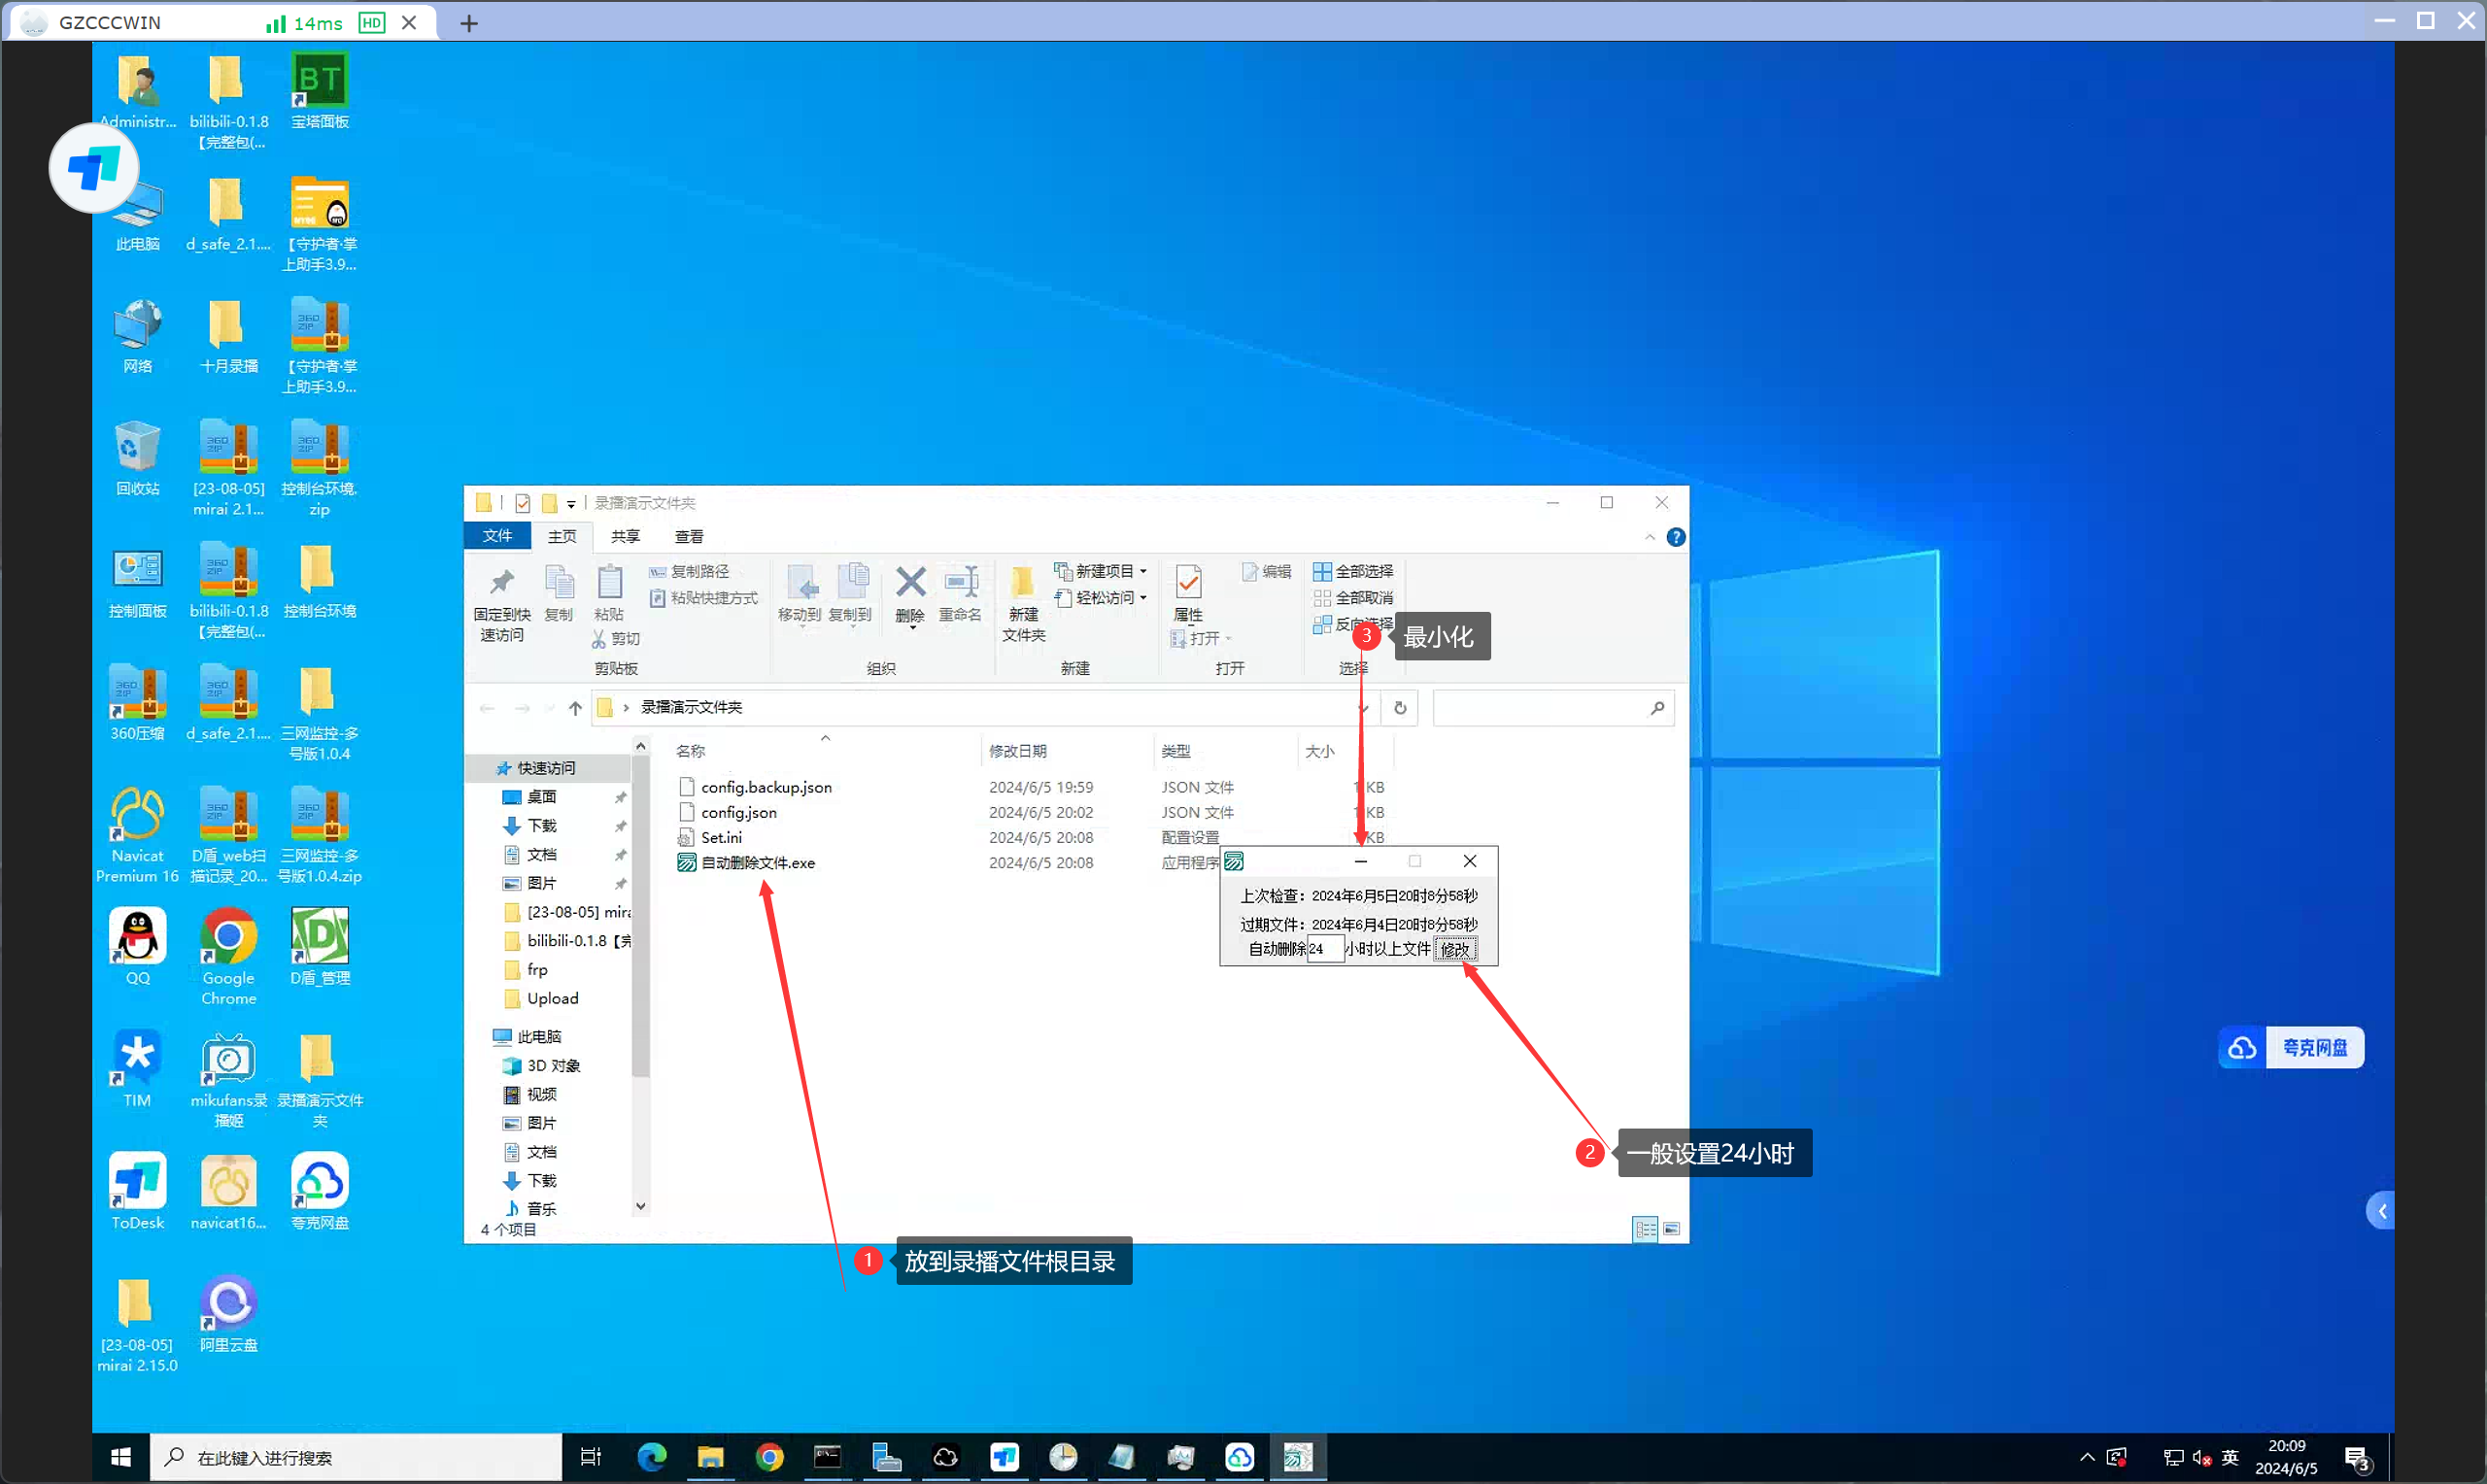Click the hours input field showing 24
Image resolution: width=2487 pixels, height=1484 pixels.
pos(1324,949)
